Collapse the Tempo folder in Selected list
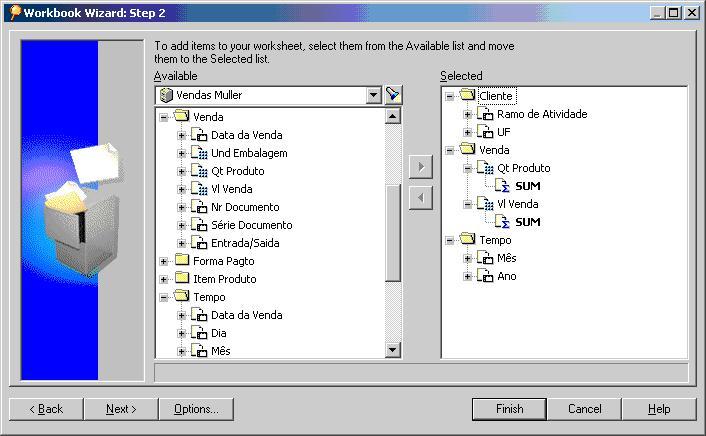Image resolution: width=706 pixels, height=436 pixels. [449, 240]
